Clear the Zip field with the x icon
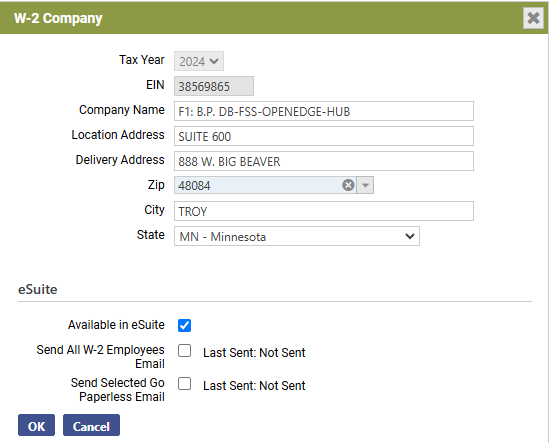Screen dimensions: 549x443 348,185
